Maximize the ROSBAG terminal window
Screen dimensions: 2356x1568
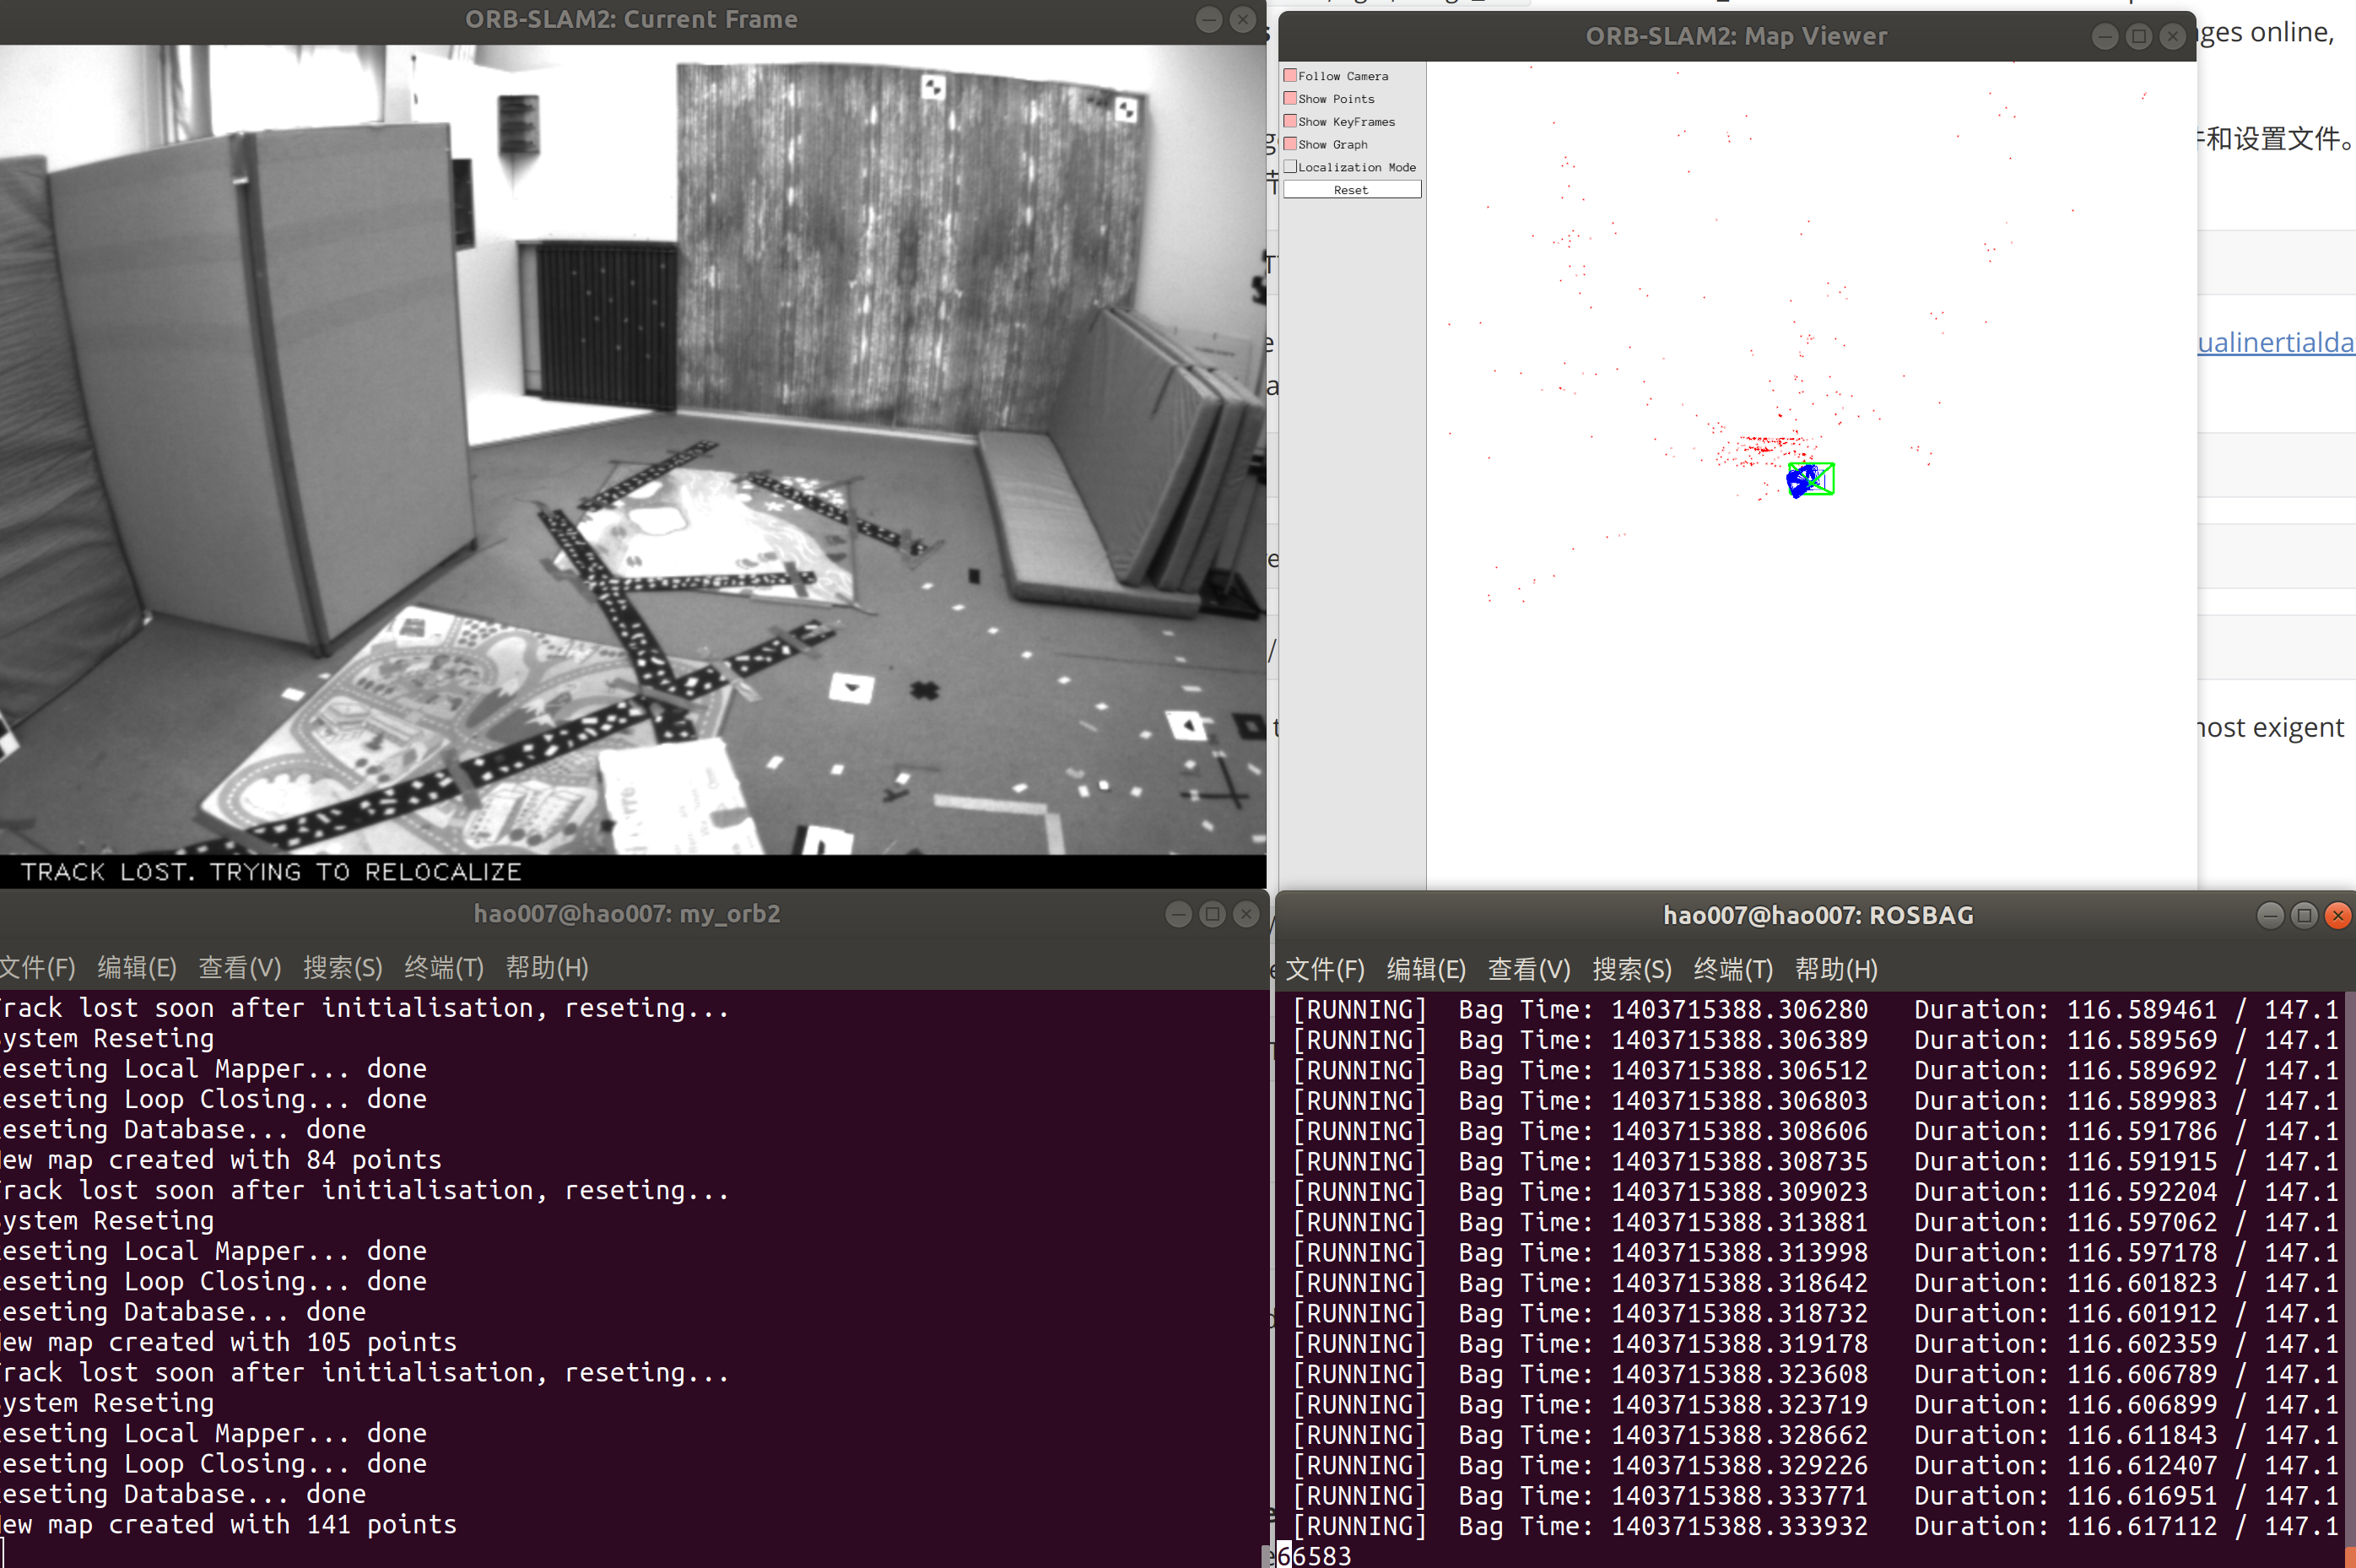[x=2305, y=915]
